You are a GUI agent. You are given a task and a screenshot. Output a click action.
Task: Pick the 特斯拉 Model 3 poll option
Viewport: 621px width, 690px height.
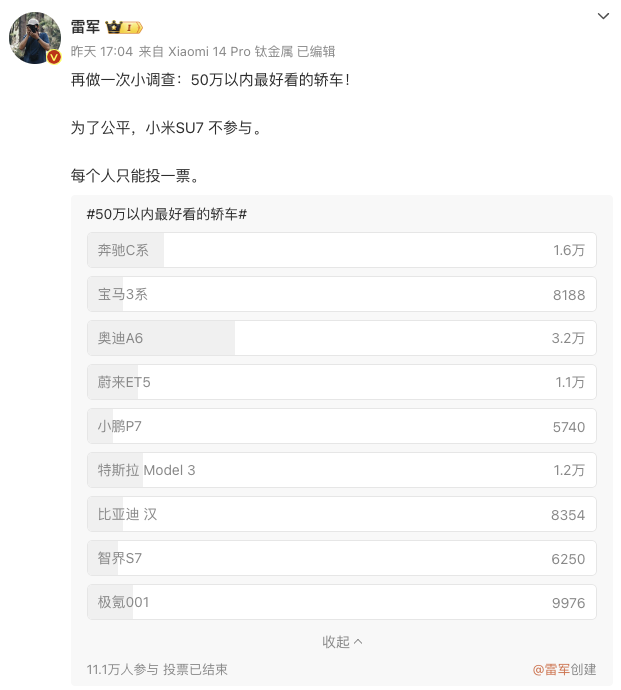point(342,470)
